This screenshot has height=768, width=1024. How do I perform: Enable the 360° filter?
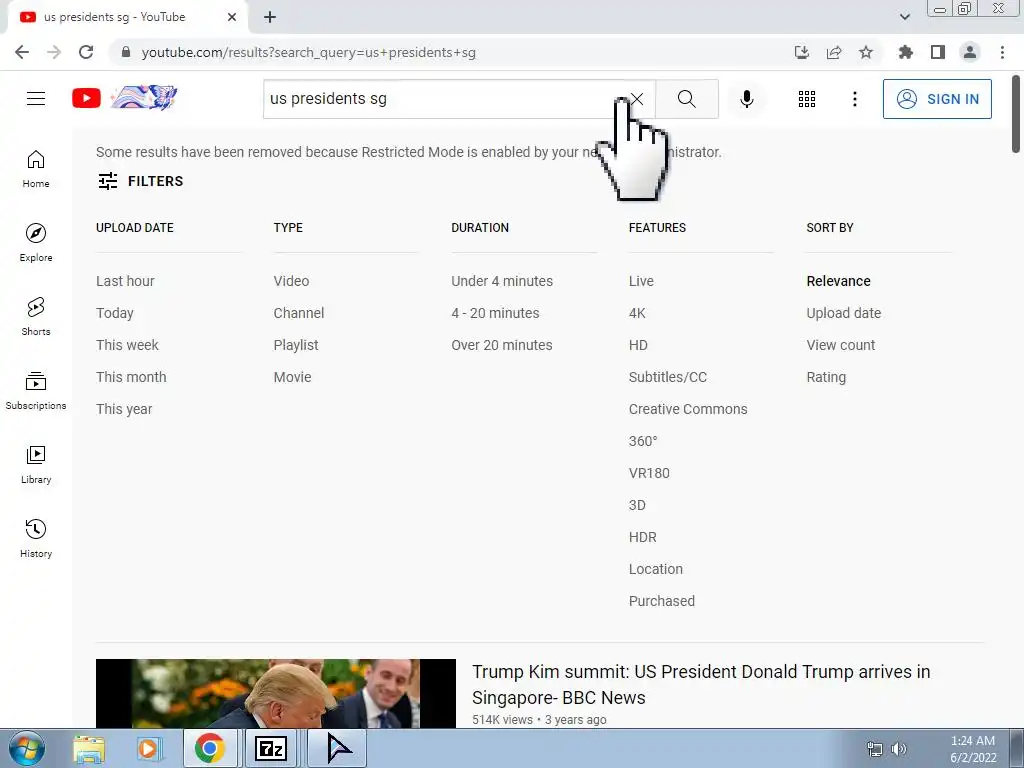[643, 441]
